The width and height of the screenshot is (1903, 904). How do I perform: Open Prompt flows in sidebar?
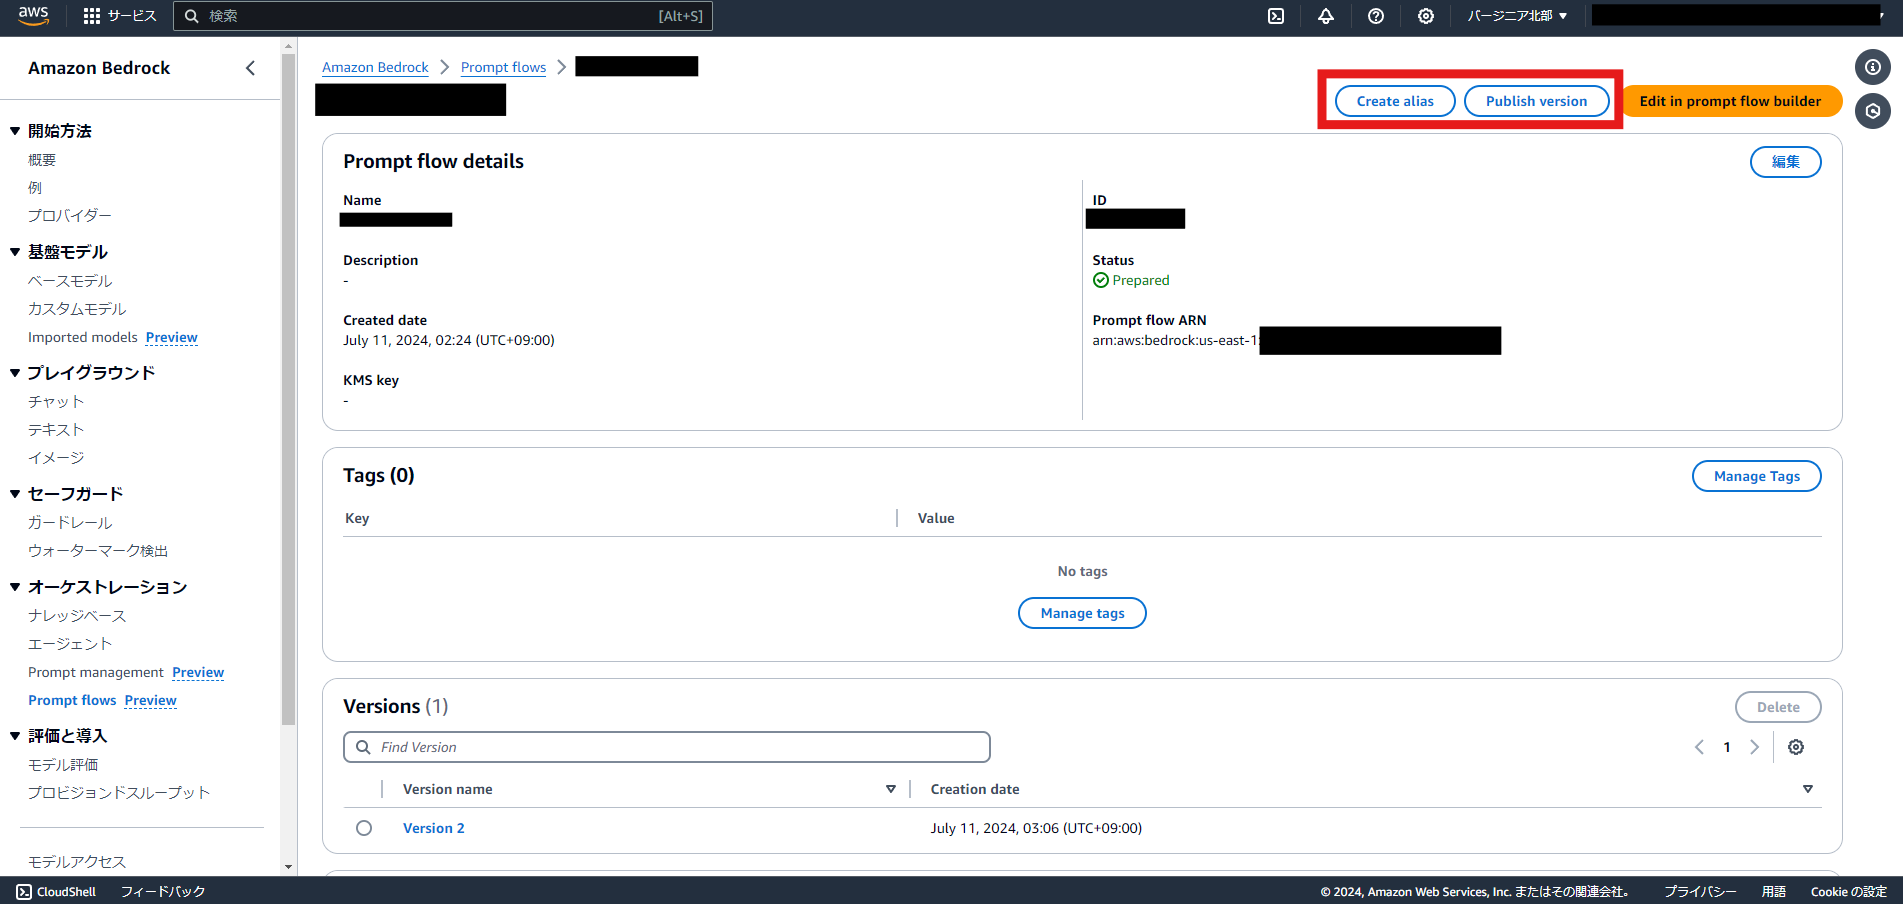click(x=72, y=700)
